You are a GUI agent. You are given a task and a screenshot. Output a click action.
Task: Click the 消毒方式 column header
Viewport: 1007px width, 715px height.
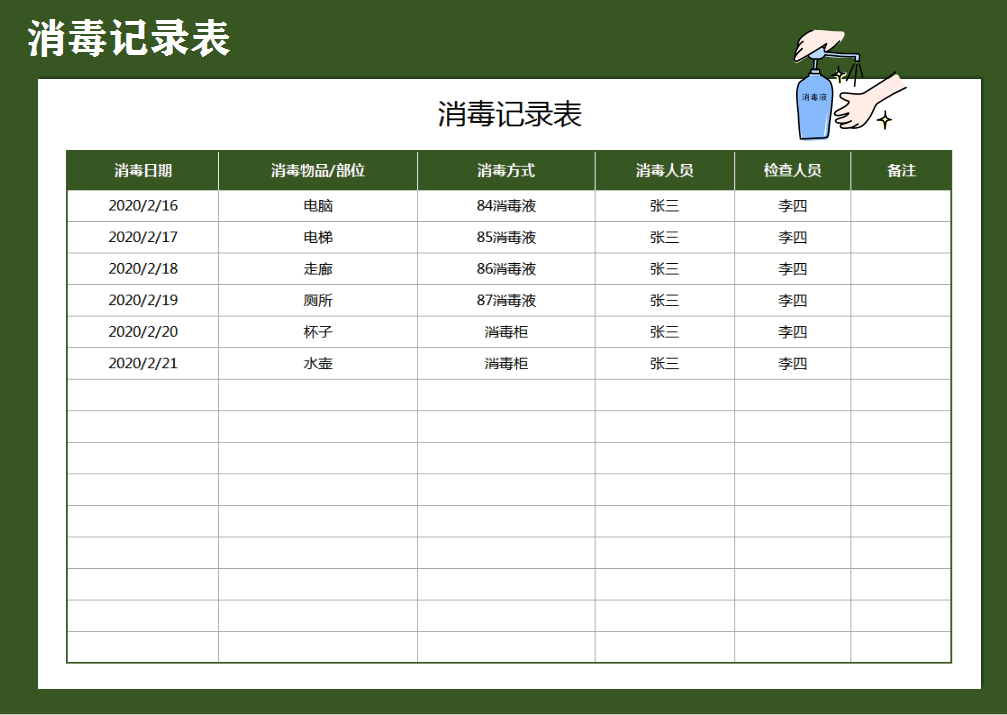click(x=506, y=170)
